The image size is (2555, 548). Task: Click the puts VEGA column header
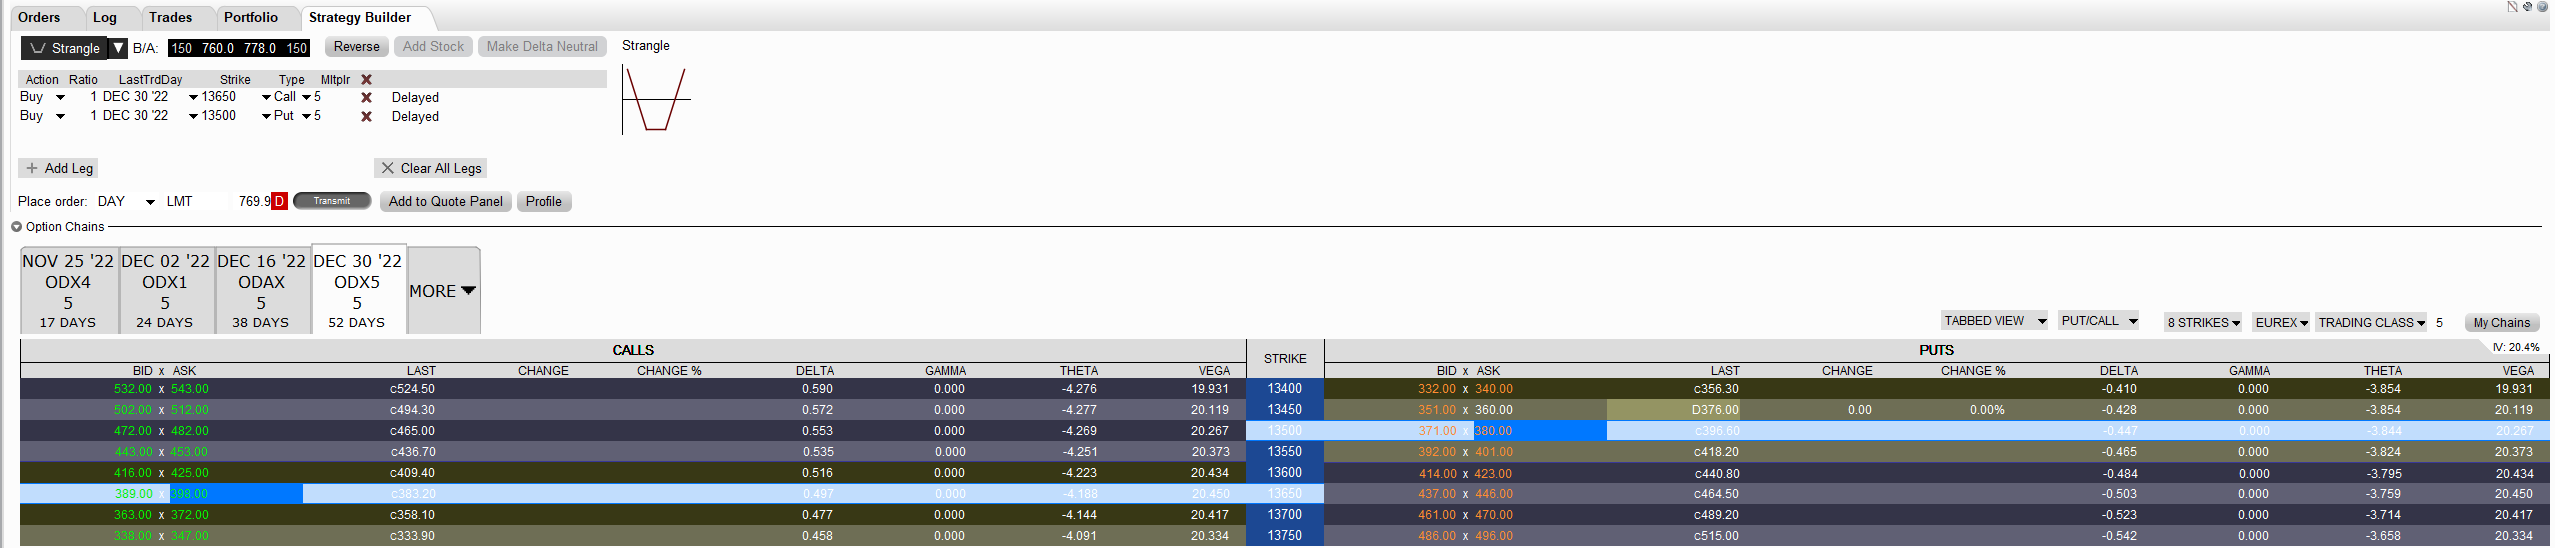pyautogui.click(x=2516, y=371)
